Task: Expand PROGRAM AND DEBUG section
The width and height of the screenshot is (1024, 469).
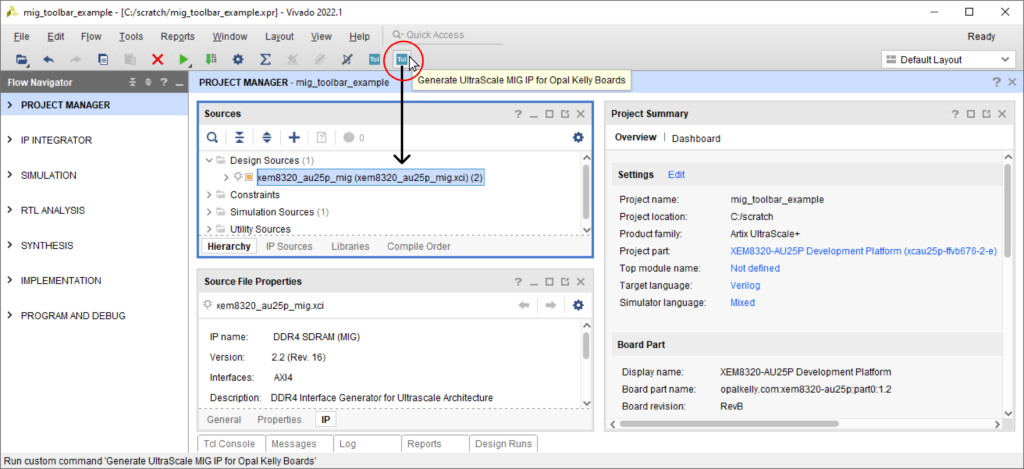Action: tap(10, 315)
